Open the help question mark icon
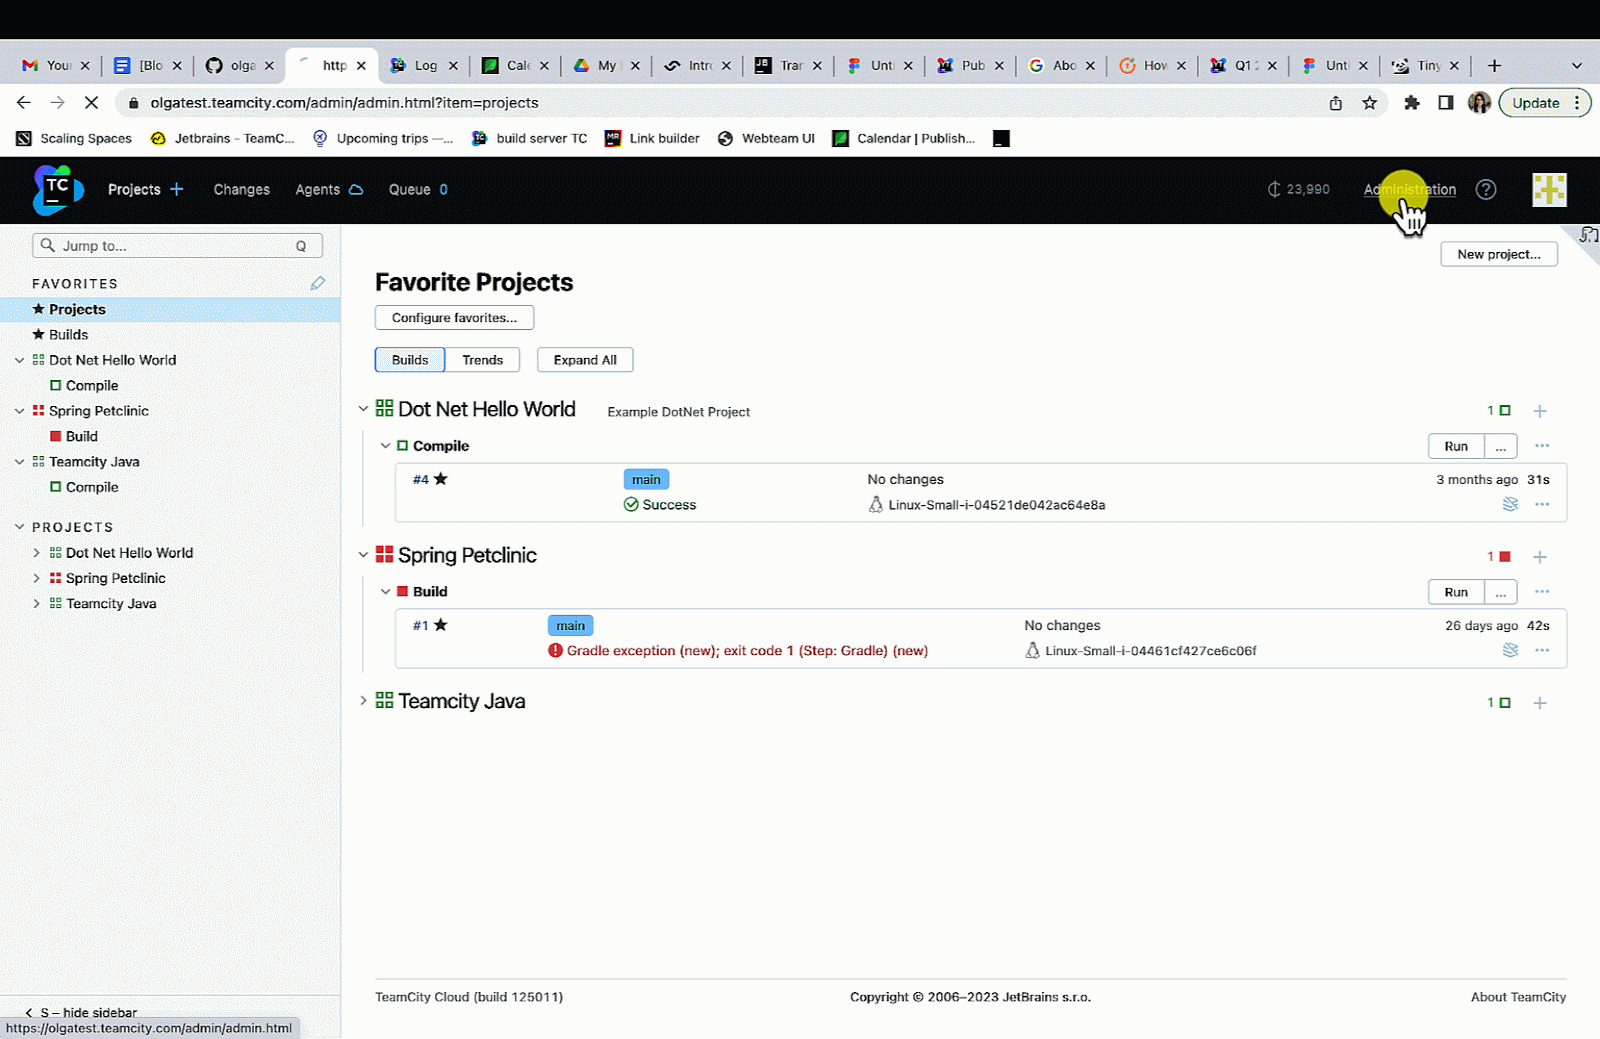Screen dimensions: 1600x1039 coord(1486,189)
